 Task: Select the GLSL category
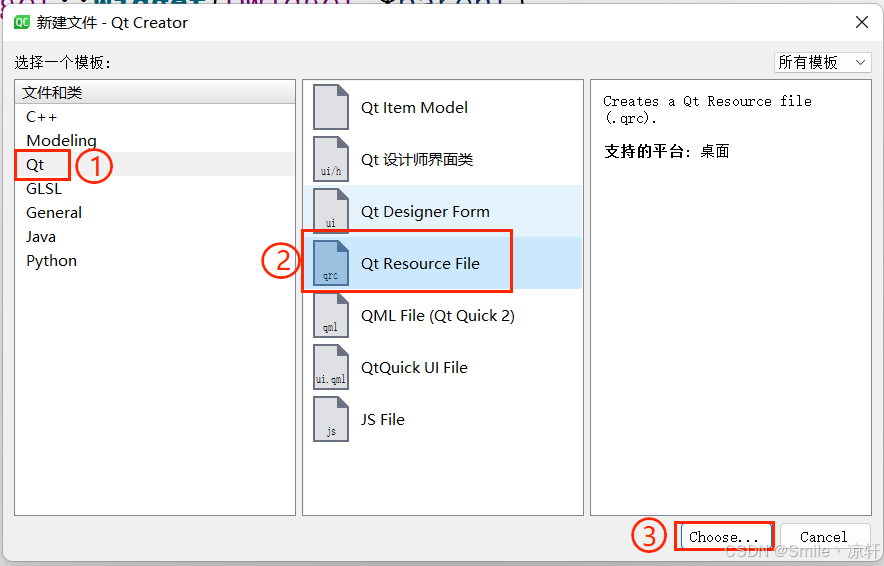pos(154,189)
